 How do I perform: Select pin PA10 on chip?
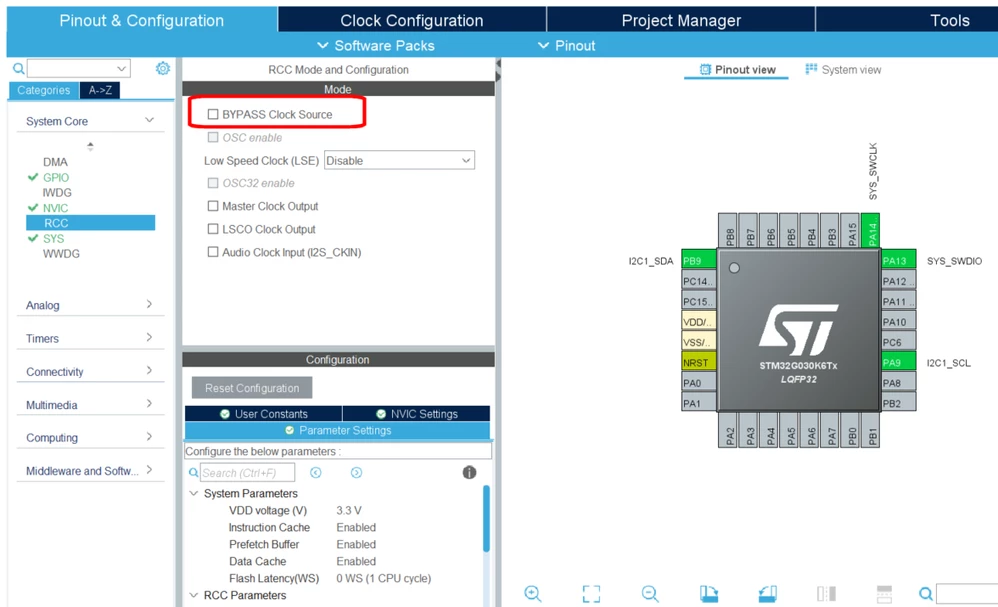[898, 322]
